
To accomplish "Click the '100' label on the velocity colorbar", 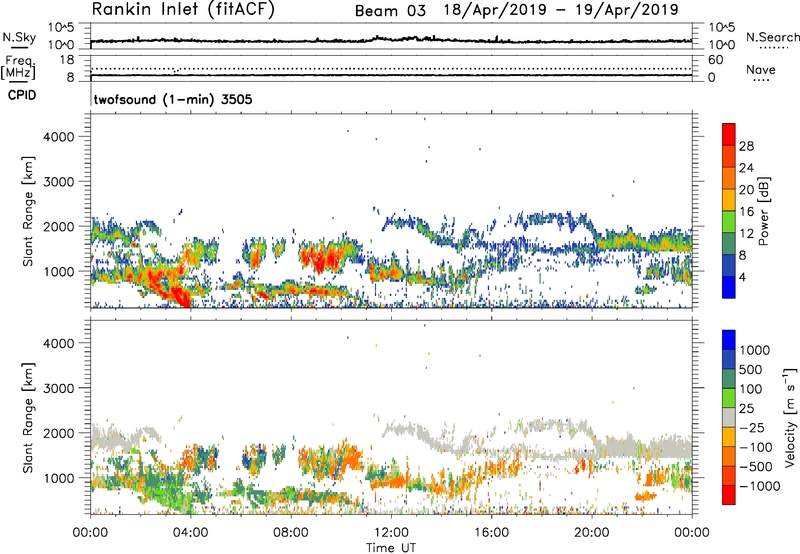I will pos(751,389).
